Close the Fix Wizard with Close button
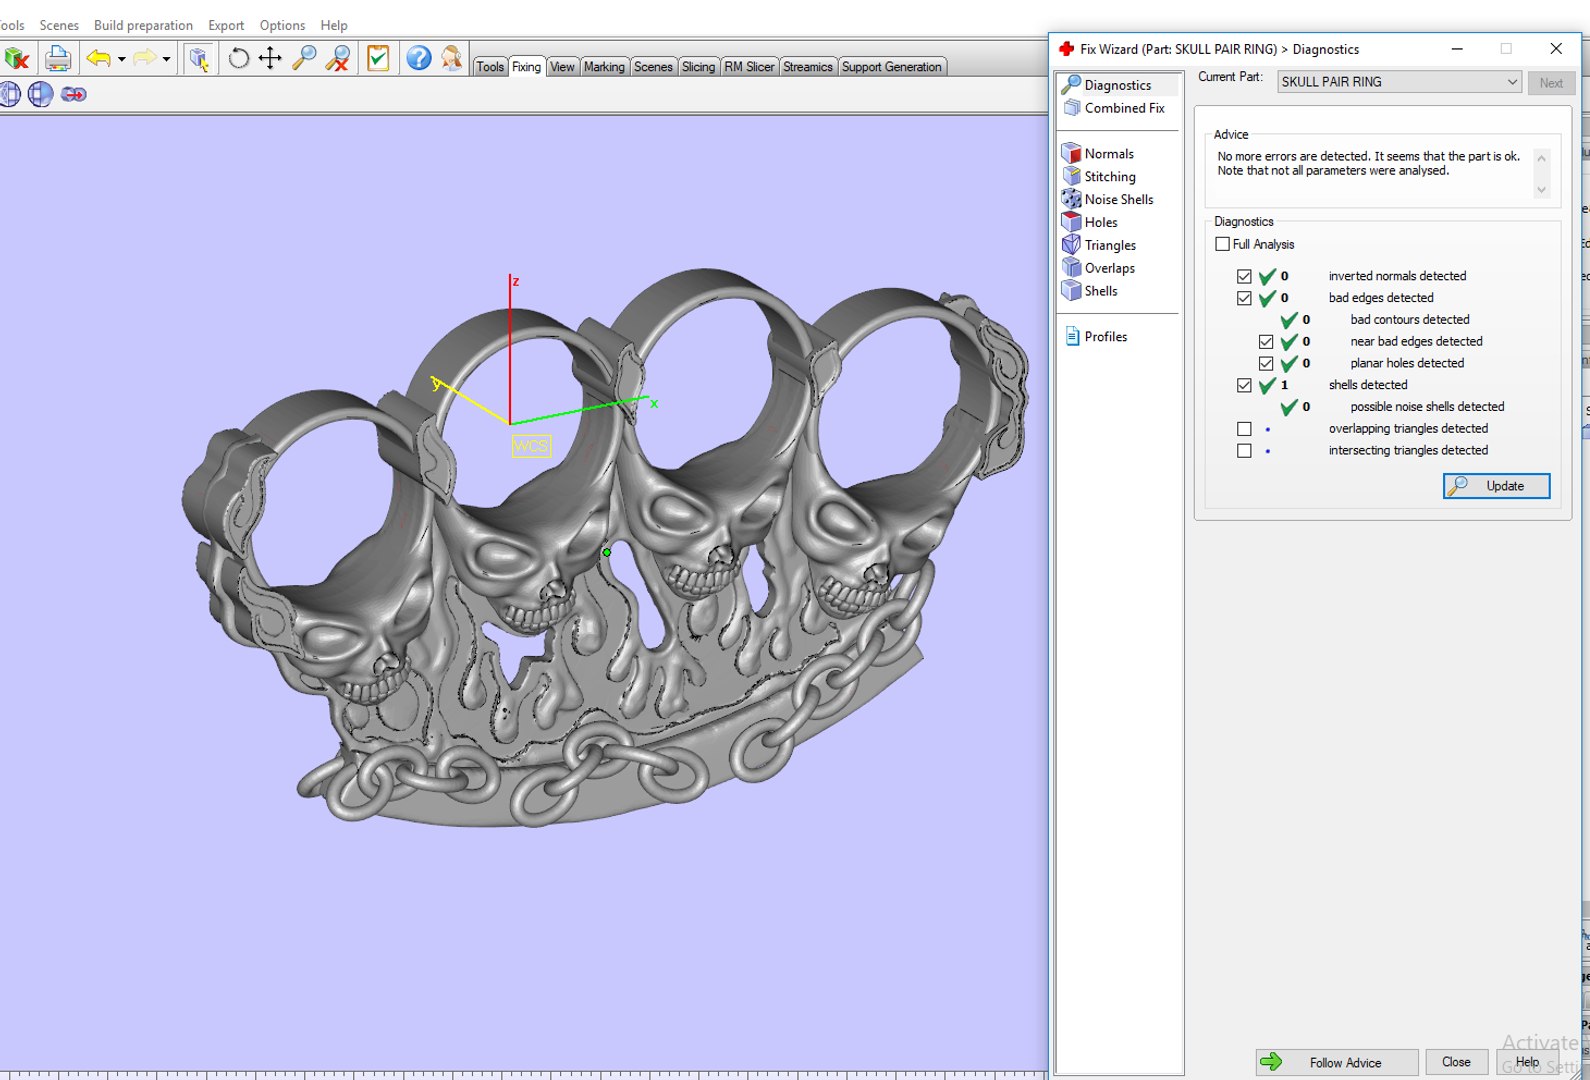 tap(1456, 1062)
